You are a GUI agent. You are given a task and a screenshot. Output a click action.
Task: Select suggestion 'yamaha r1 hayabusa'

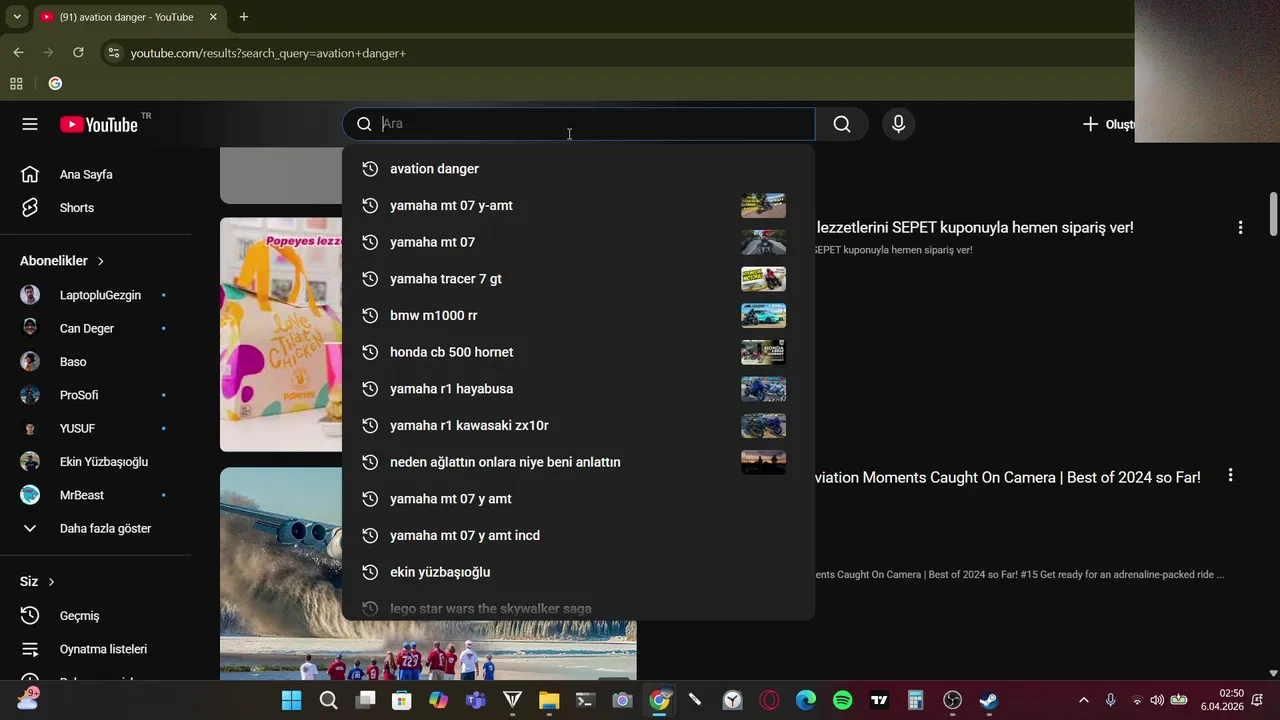point(578,389)
